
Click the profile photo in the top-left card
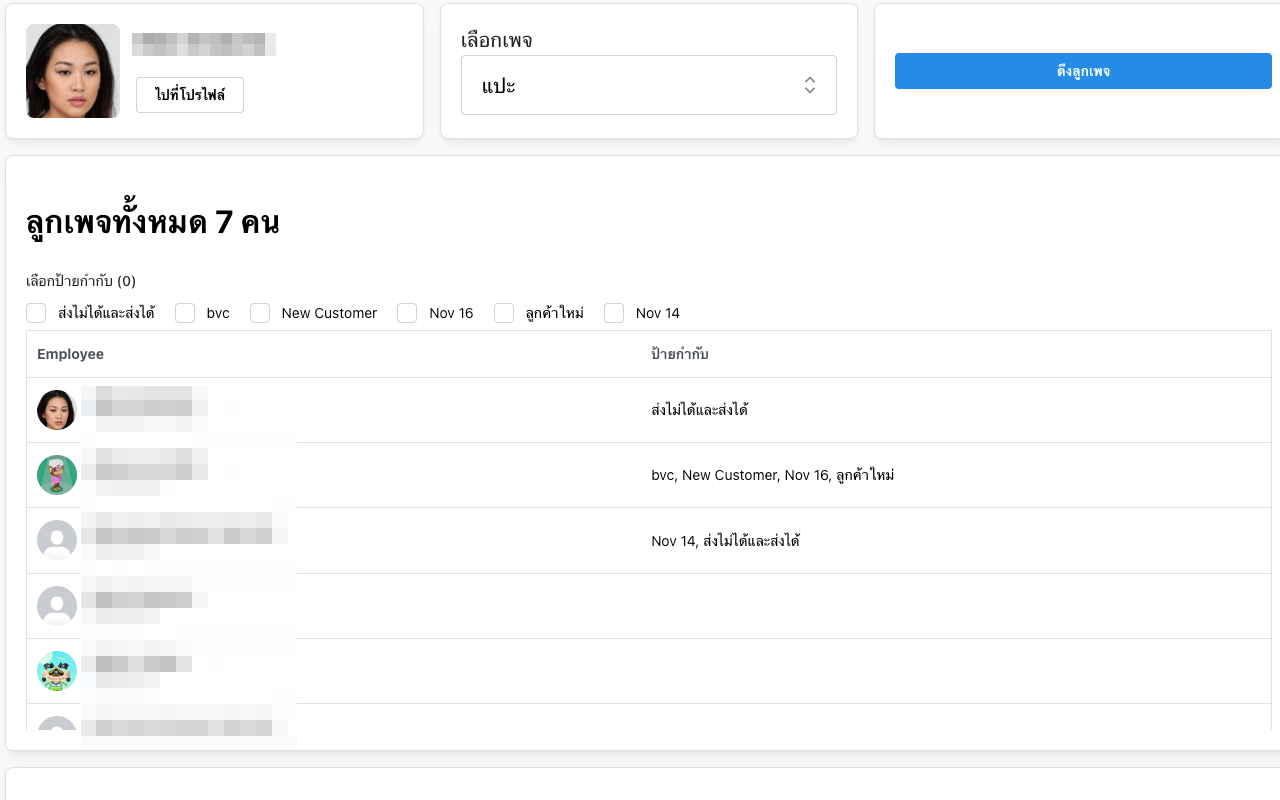point(72,71)
